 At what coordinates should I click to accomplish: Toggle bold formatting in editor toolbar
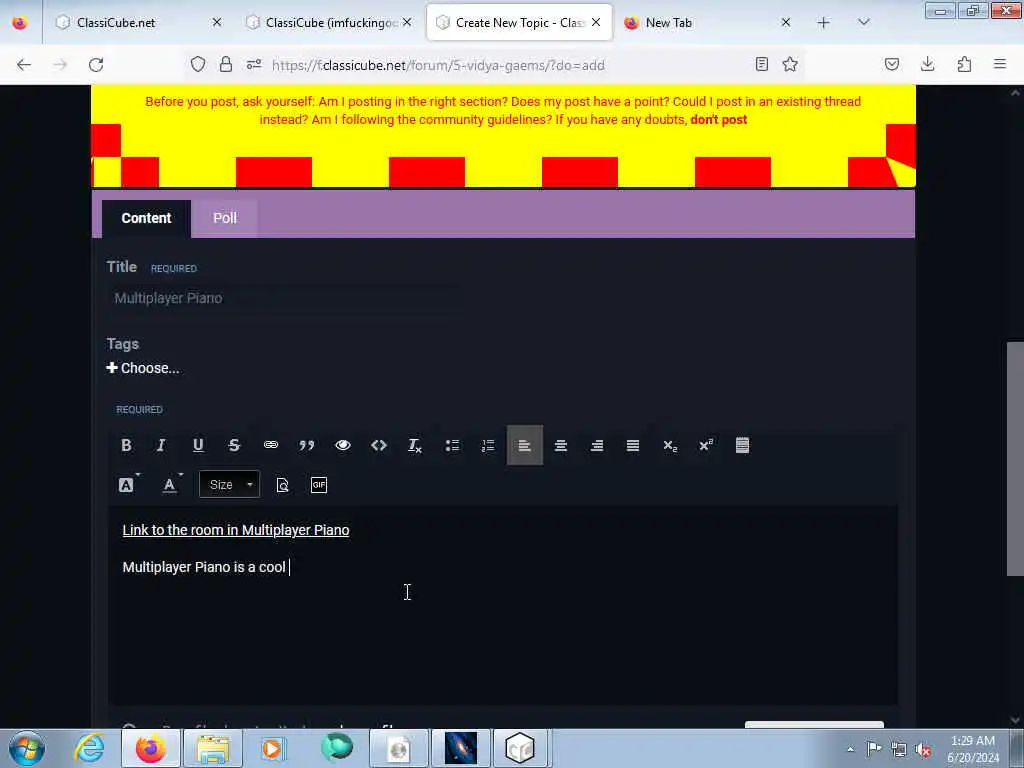coord(126,445)
